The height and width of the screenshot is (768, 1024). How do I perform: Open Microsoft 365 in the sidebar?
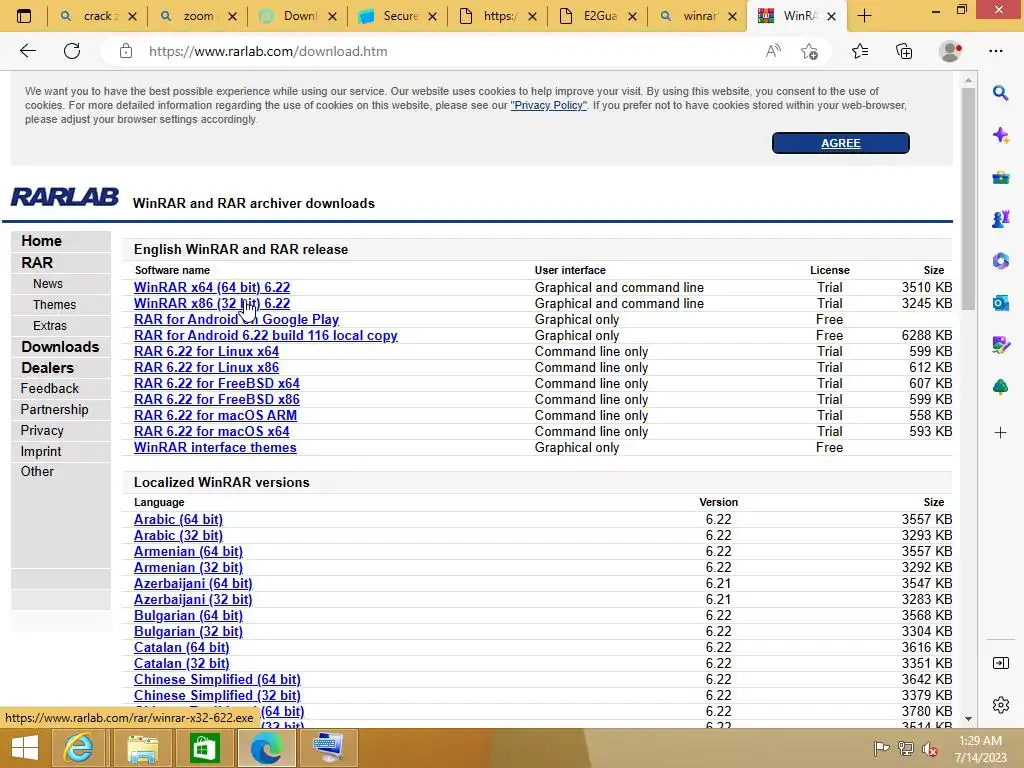tap(1000, 261)
